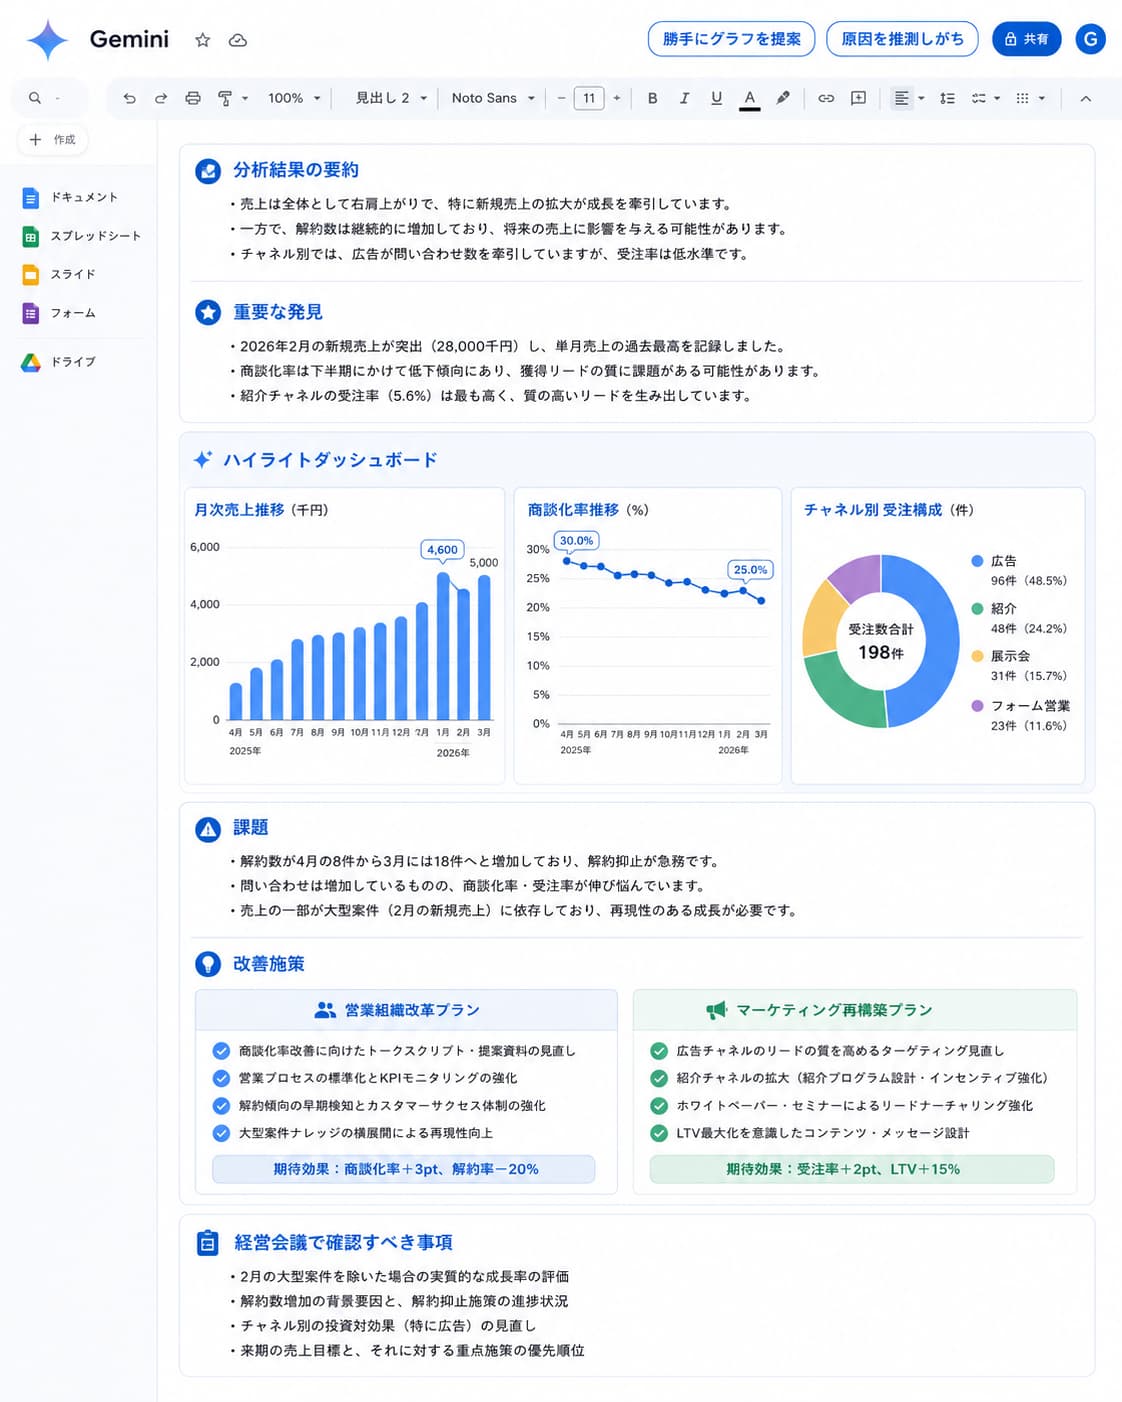Print the document with the printer icon
Viewport: 1122px width, 1402px height.
[x=193, y=98]
